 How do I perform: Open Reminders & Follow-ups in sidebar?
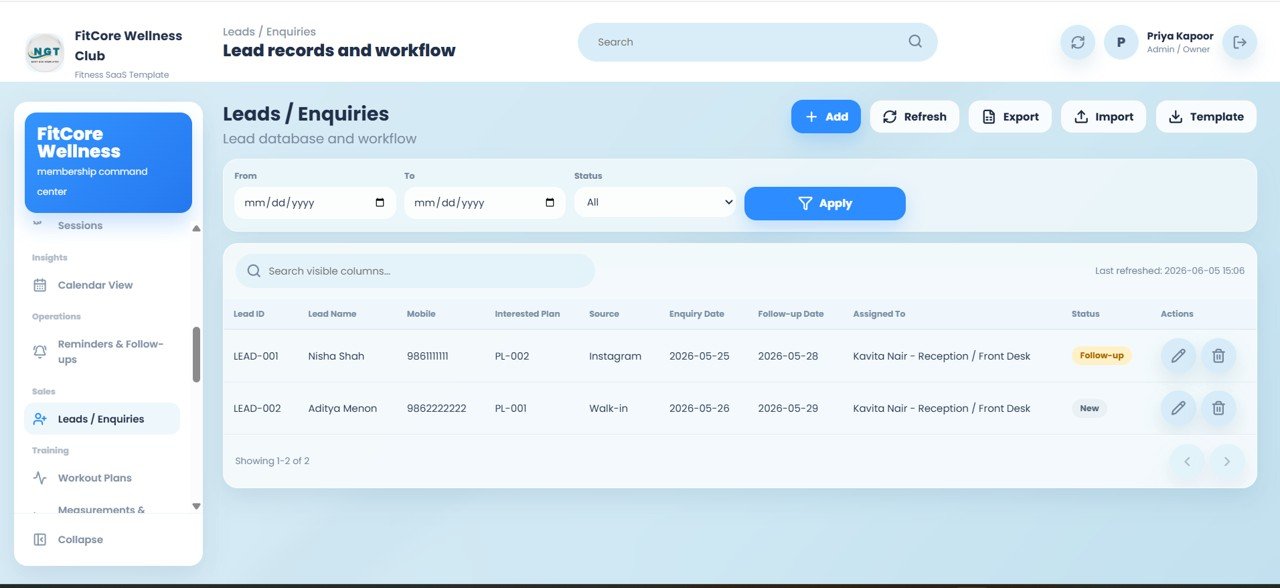point(102,351)
